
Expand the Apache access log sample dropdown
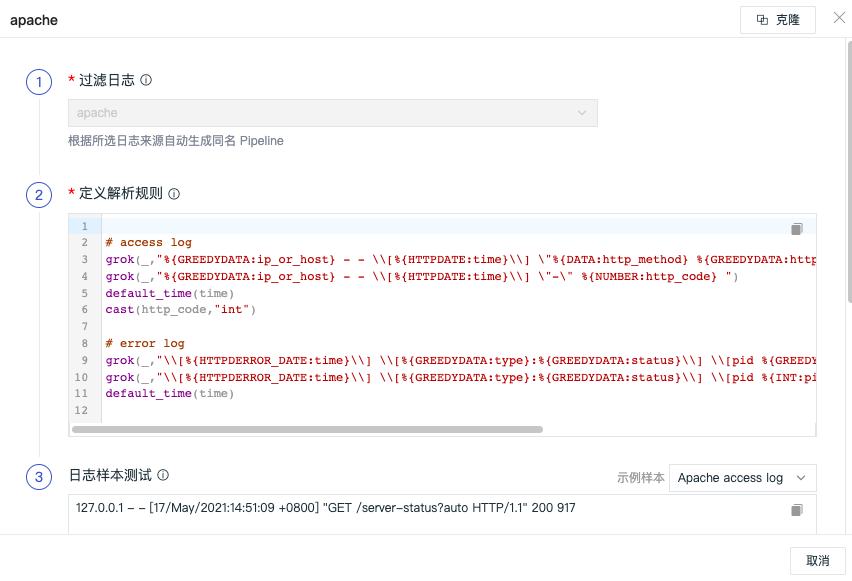pyautogui.click(x=742, y=478)
